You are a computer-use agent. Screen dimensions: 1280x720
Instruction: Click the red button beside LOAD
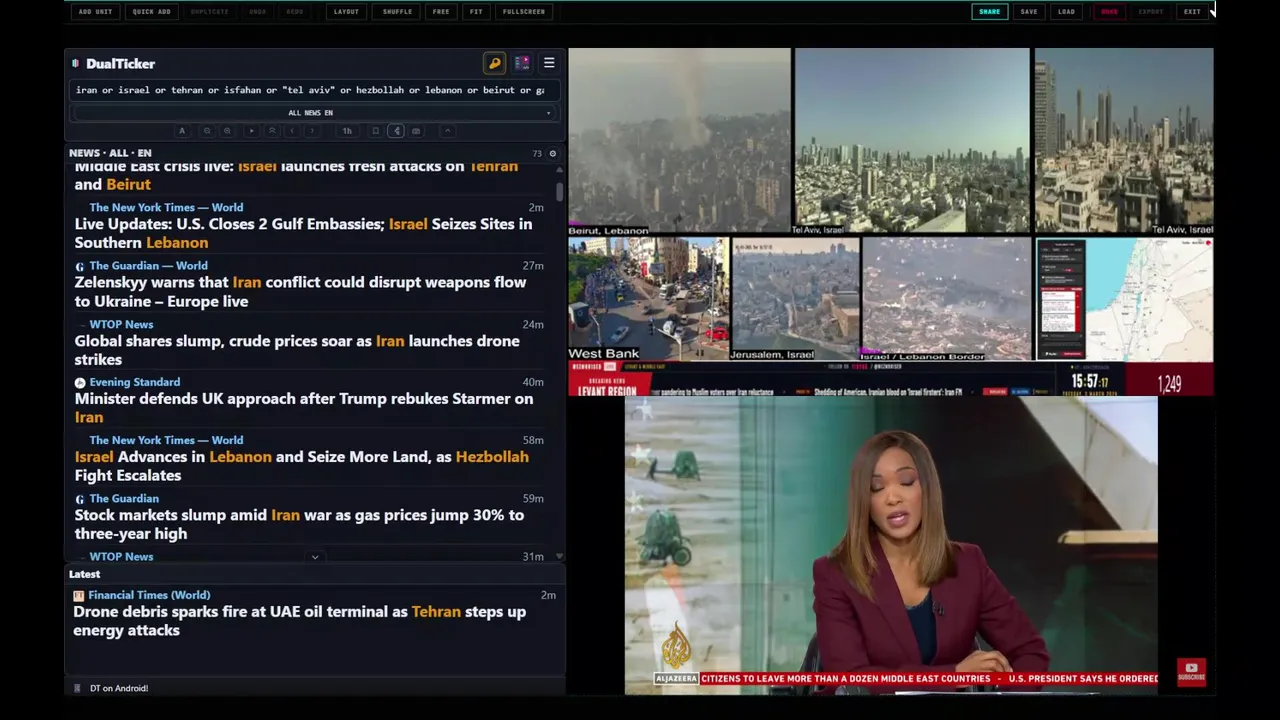coord(1109,12)
